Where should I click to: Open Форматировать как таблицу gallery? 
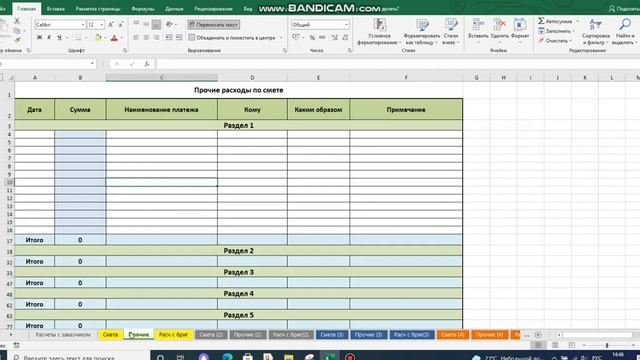(422, 32)
